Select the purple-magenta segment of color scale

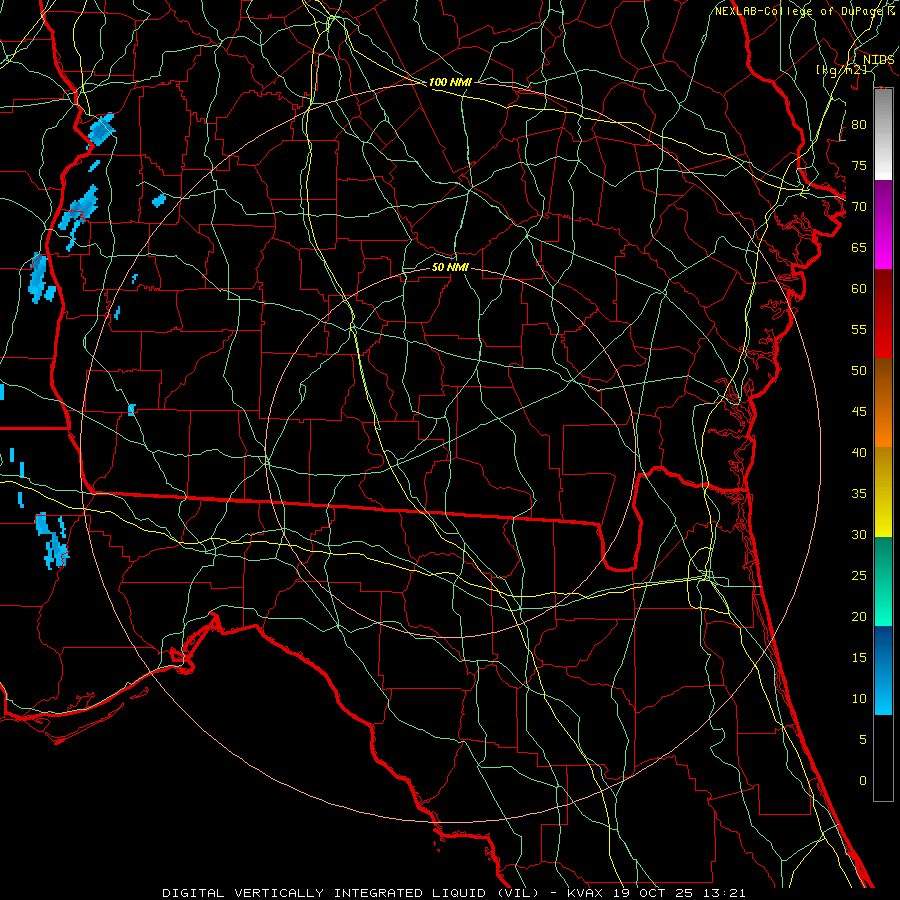tap(883, 225)
